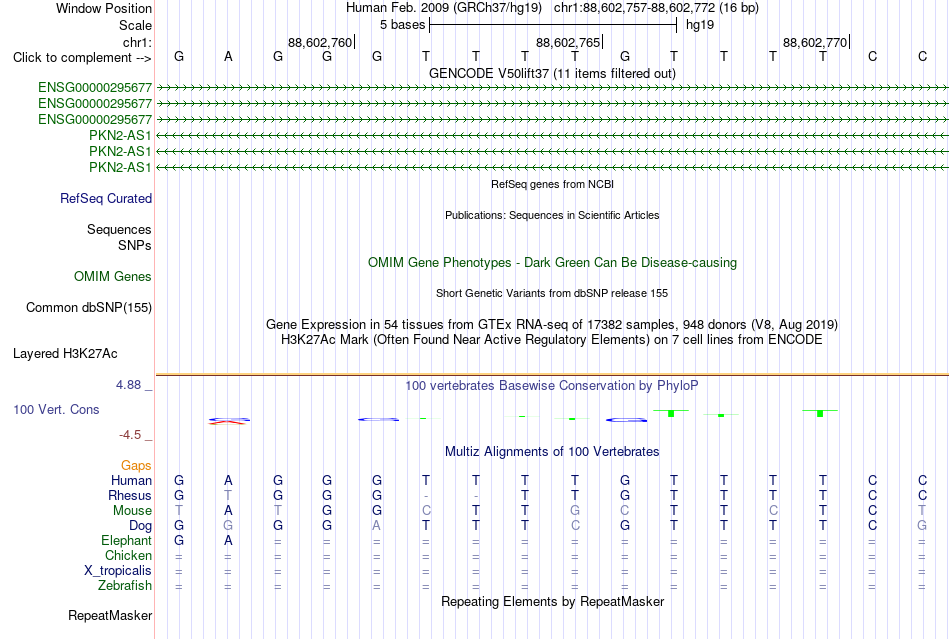The image size is (950, 639).
Task: Click 'Publications: Sequences in Scientific Articles' title
Action: click(552, 215)
